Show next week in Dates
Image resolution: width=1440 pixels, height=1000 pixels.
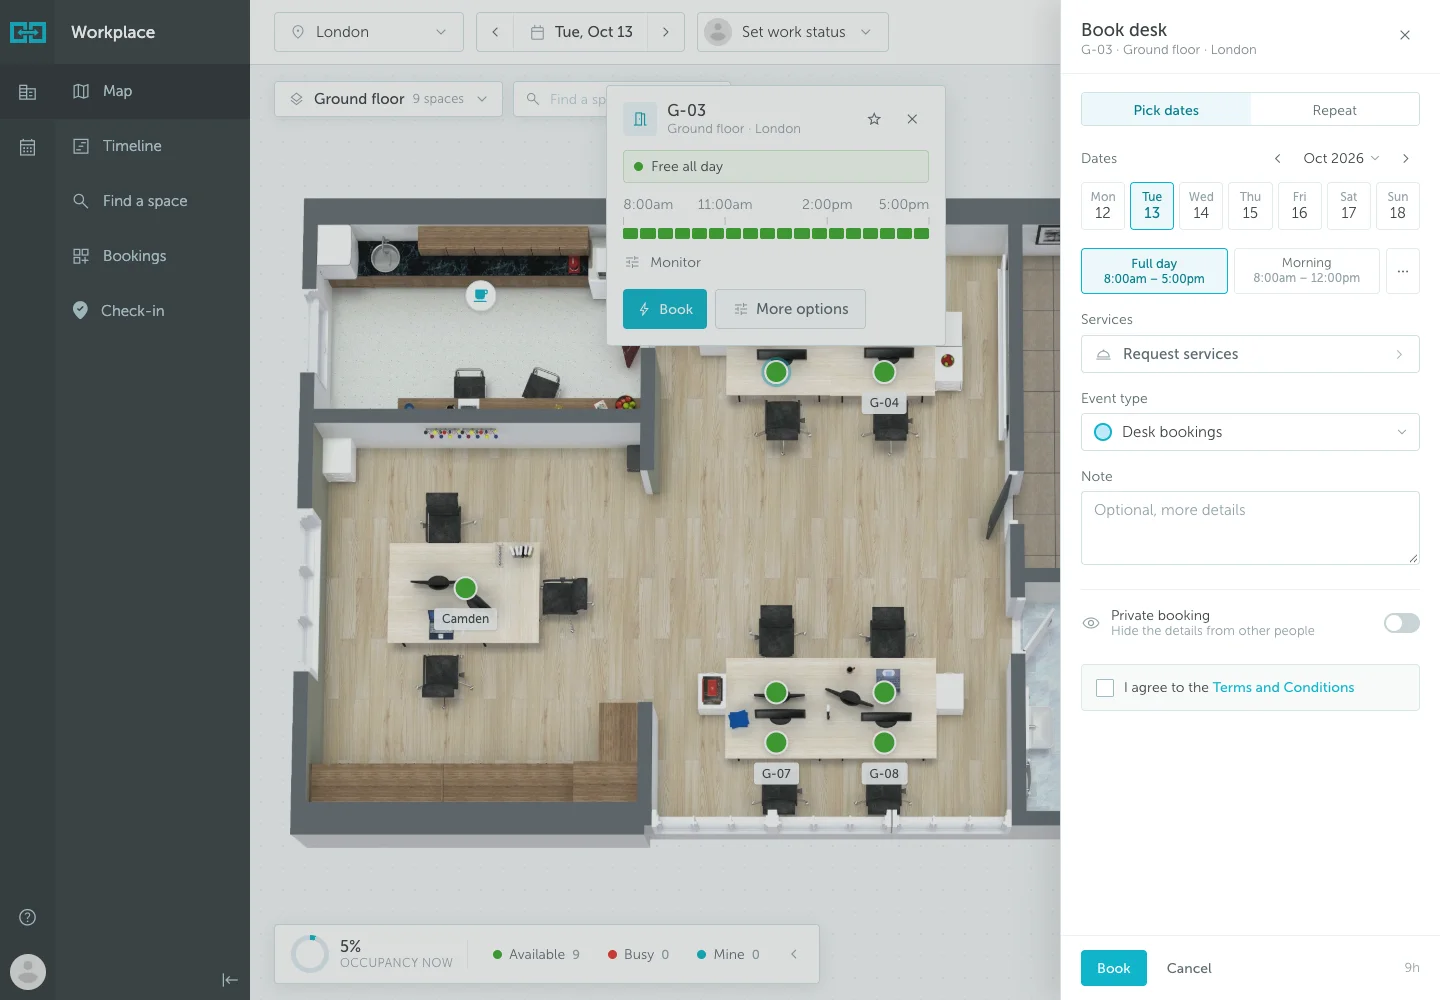tap(1406, 158)
